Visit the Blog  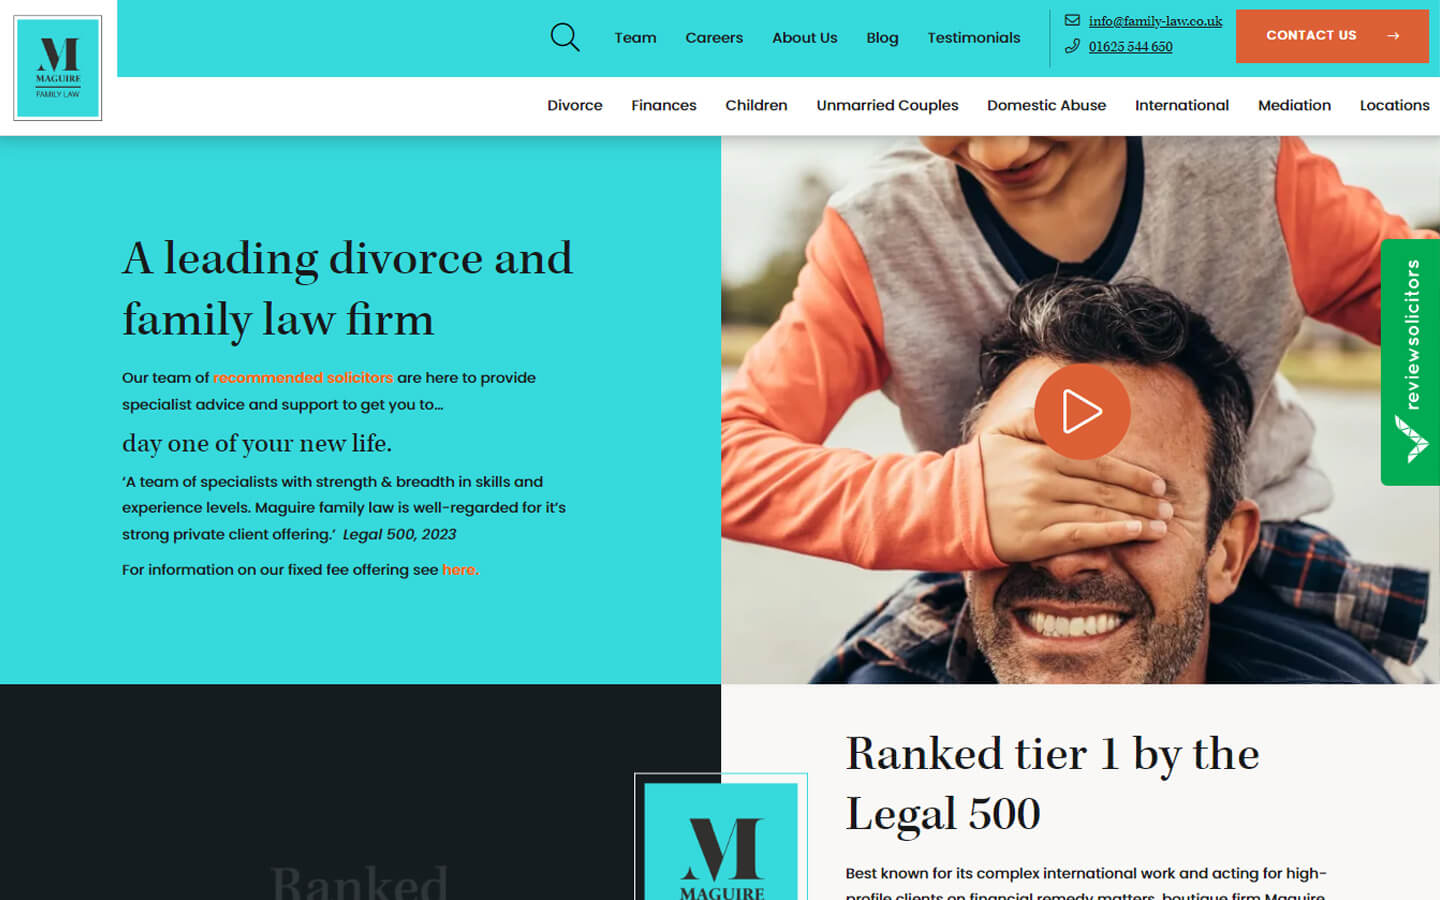(x=882, y=38)
